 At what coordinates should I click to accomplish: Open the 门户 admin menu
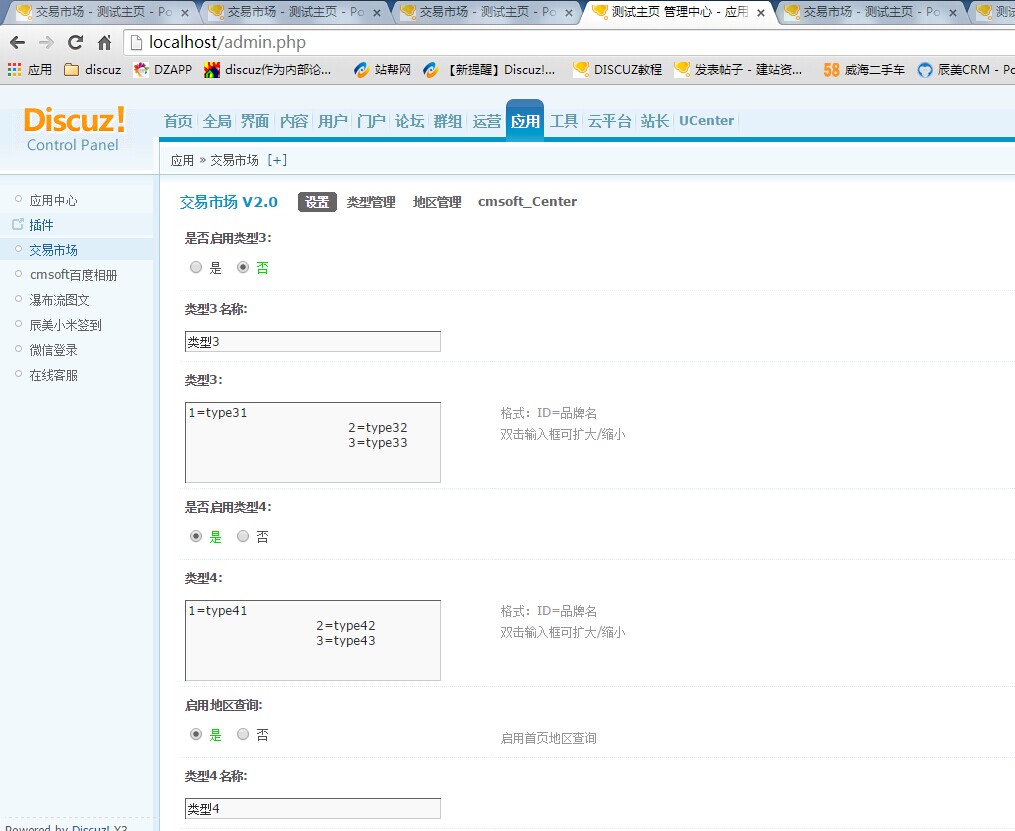click(371, 121)
